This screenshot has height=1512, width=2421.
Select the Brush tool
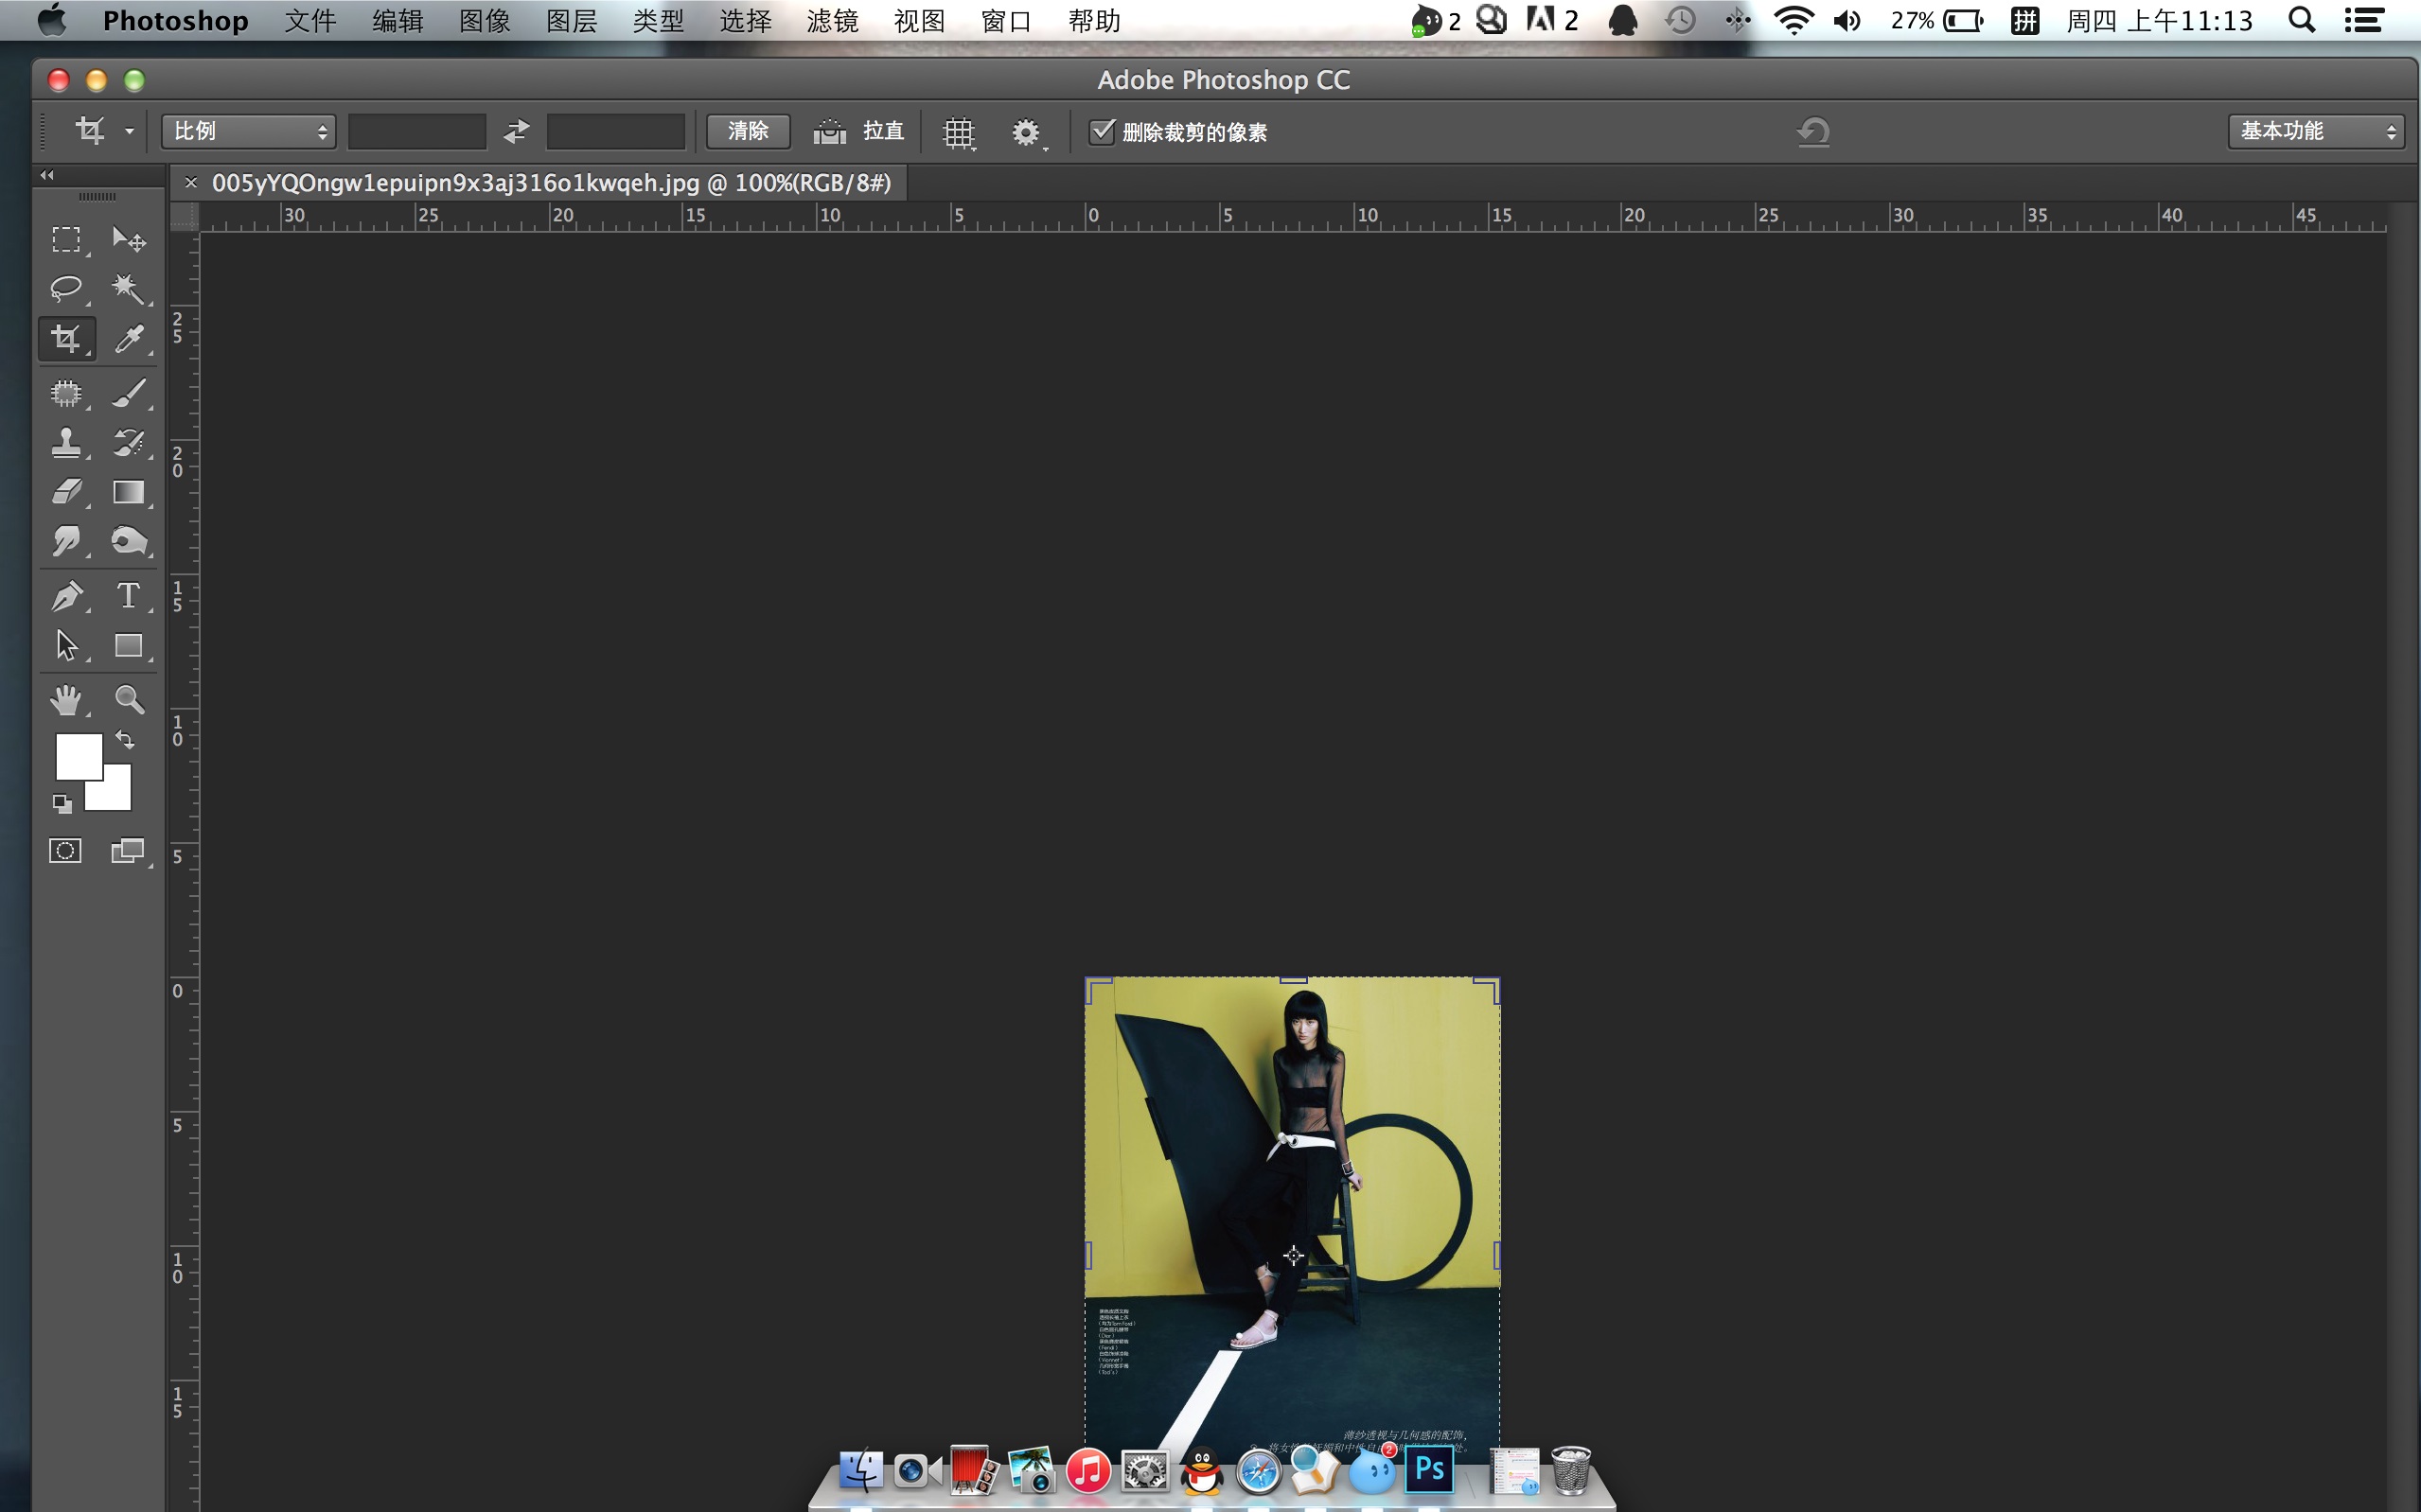pos(129,393)
